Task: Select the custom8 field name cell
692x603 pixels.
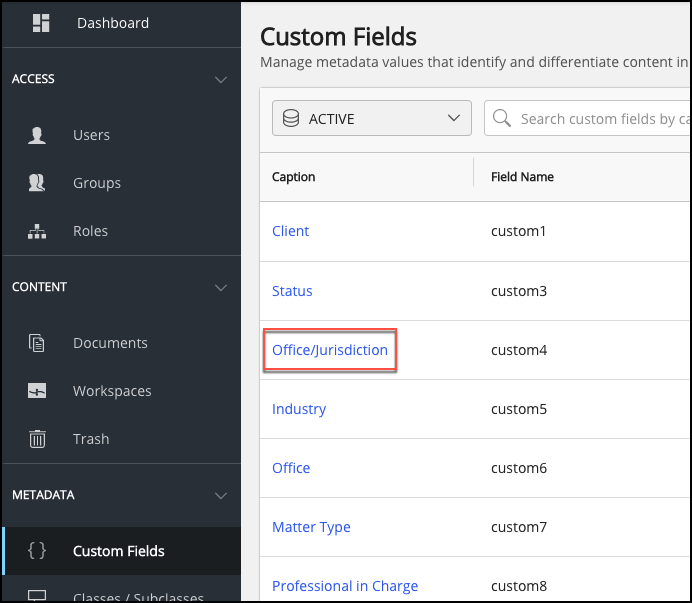Action: coord(519,586)
